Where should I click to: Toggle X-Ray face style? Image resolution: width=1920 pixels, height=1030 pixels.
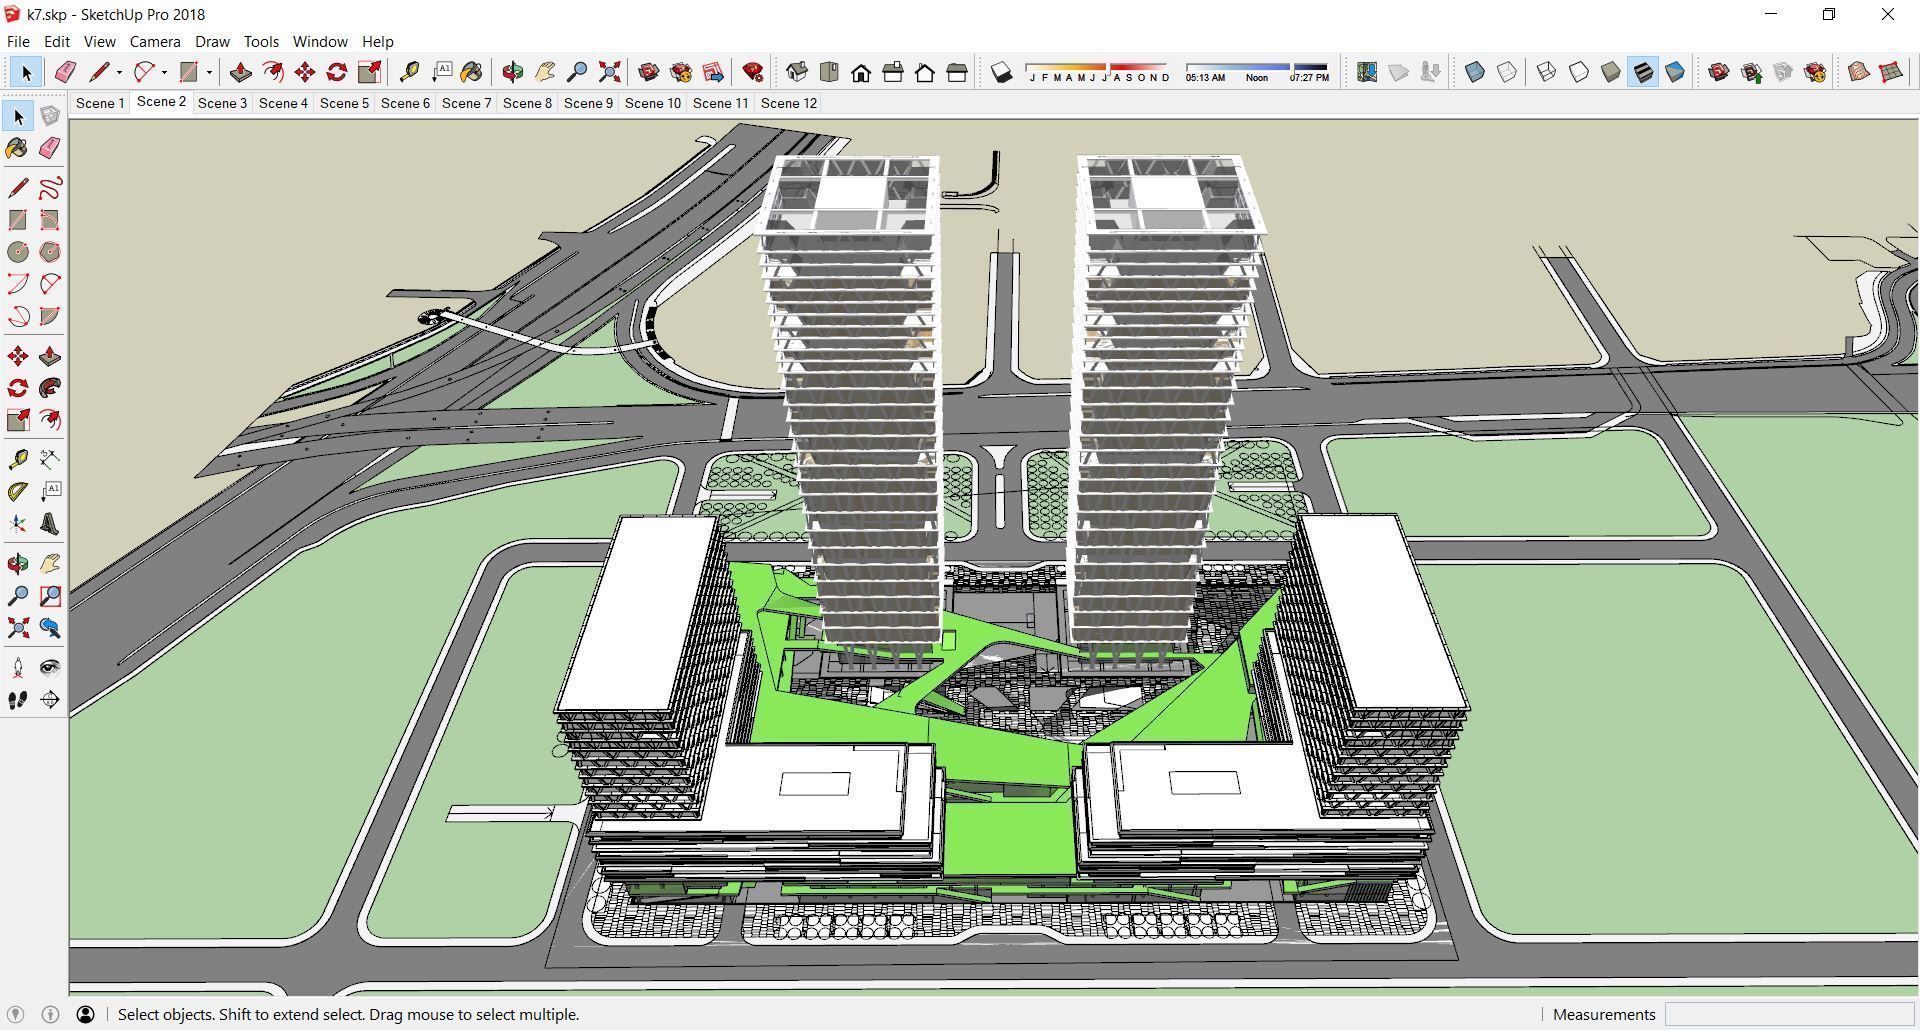pyautogui.click(x=1475, y=72)
